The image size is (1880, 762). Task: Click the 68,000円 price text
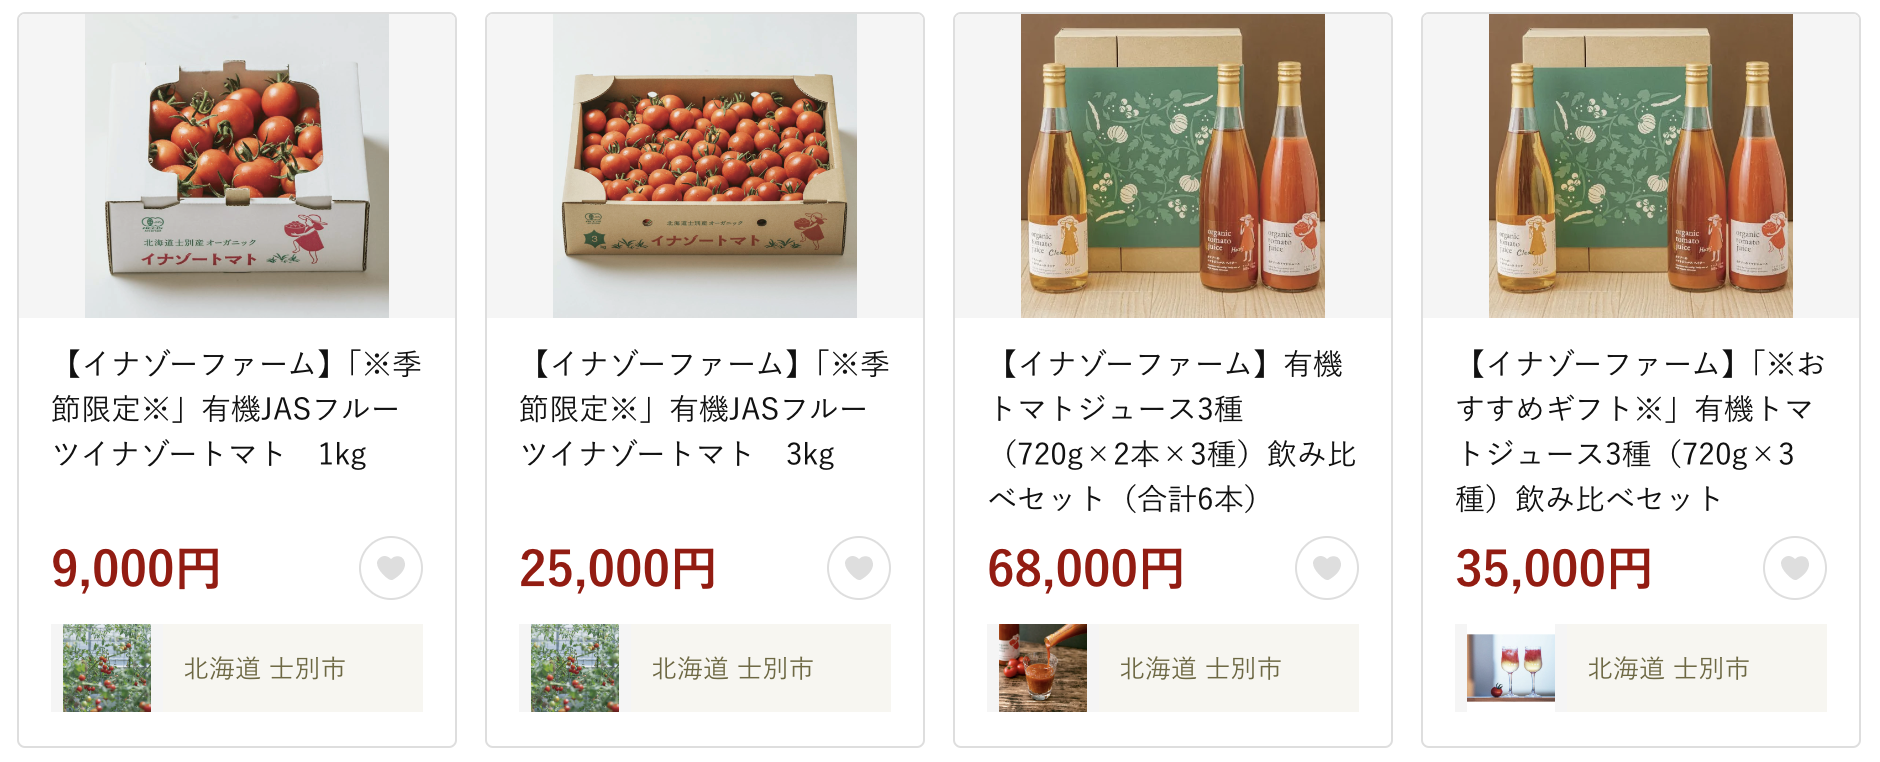pos(1086,569)
